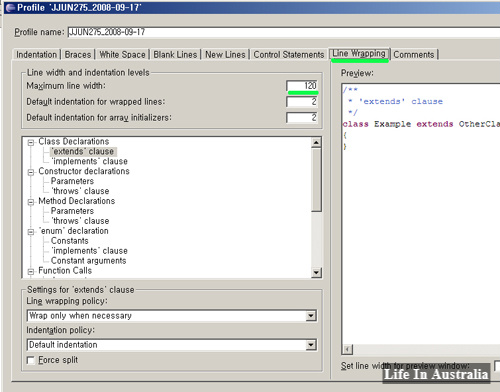Click the Eclipse icon in title bar

pyautogui.click(x=10, y=7)
